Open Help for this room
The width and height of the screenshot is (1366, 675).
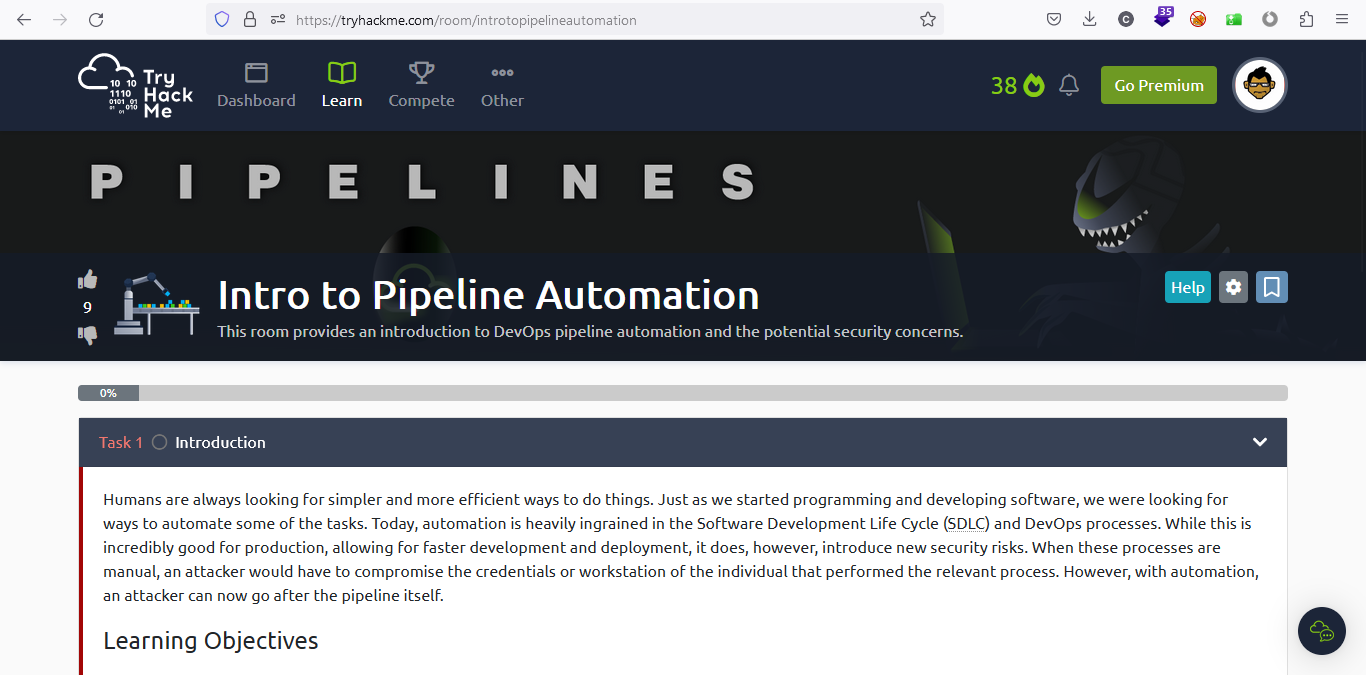coord(1187,287)
